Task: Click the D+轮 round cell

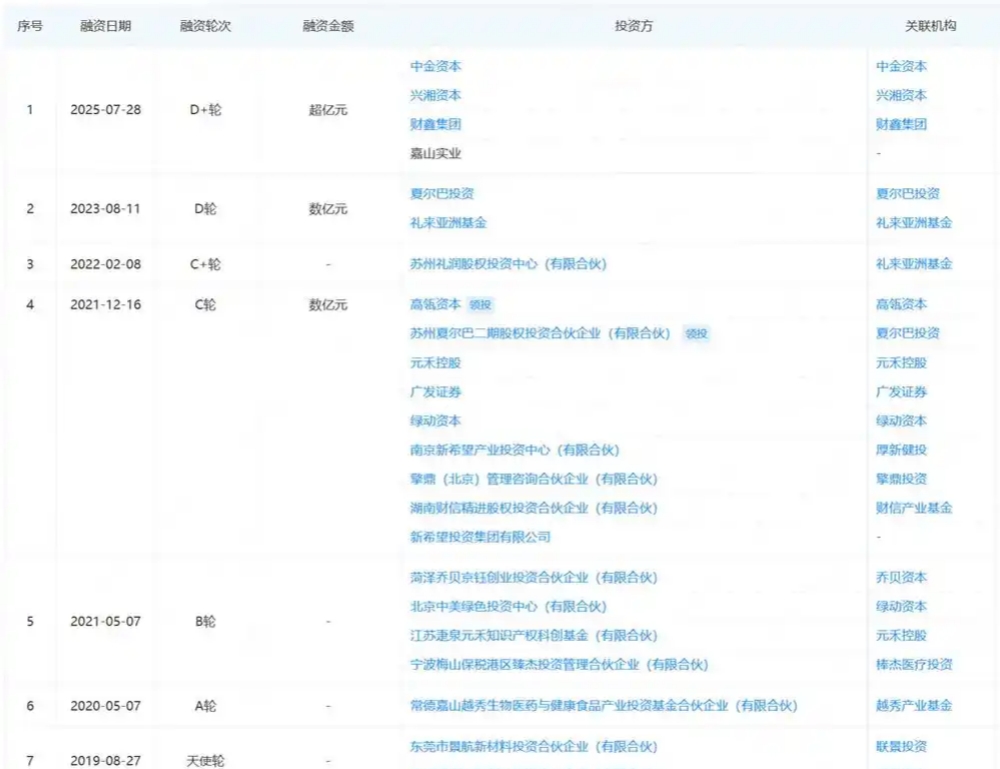Action: pos(205,110)
